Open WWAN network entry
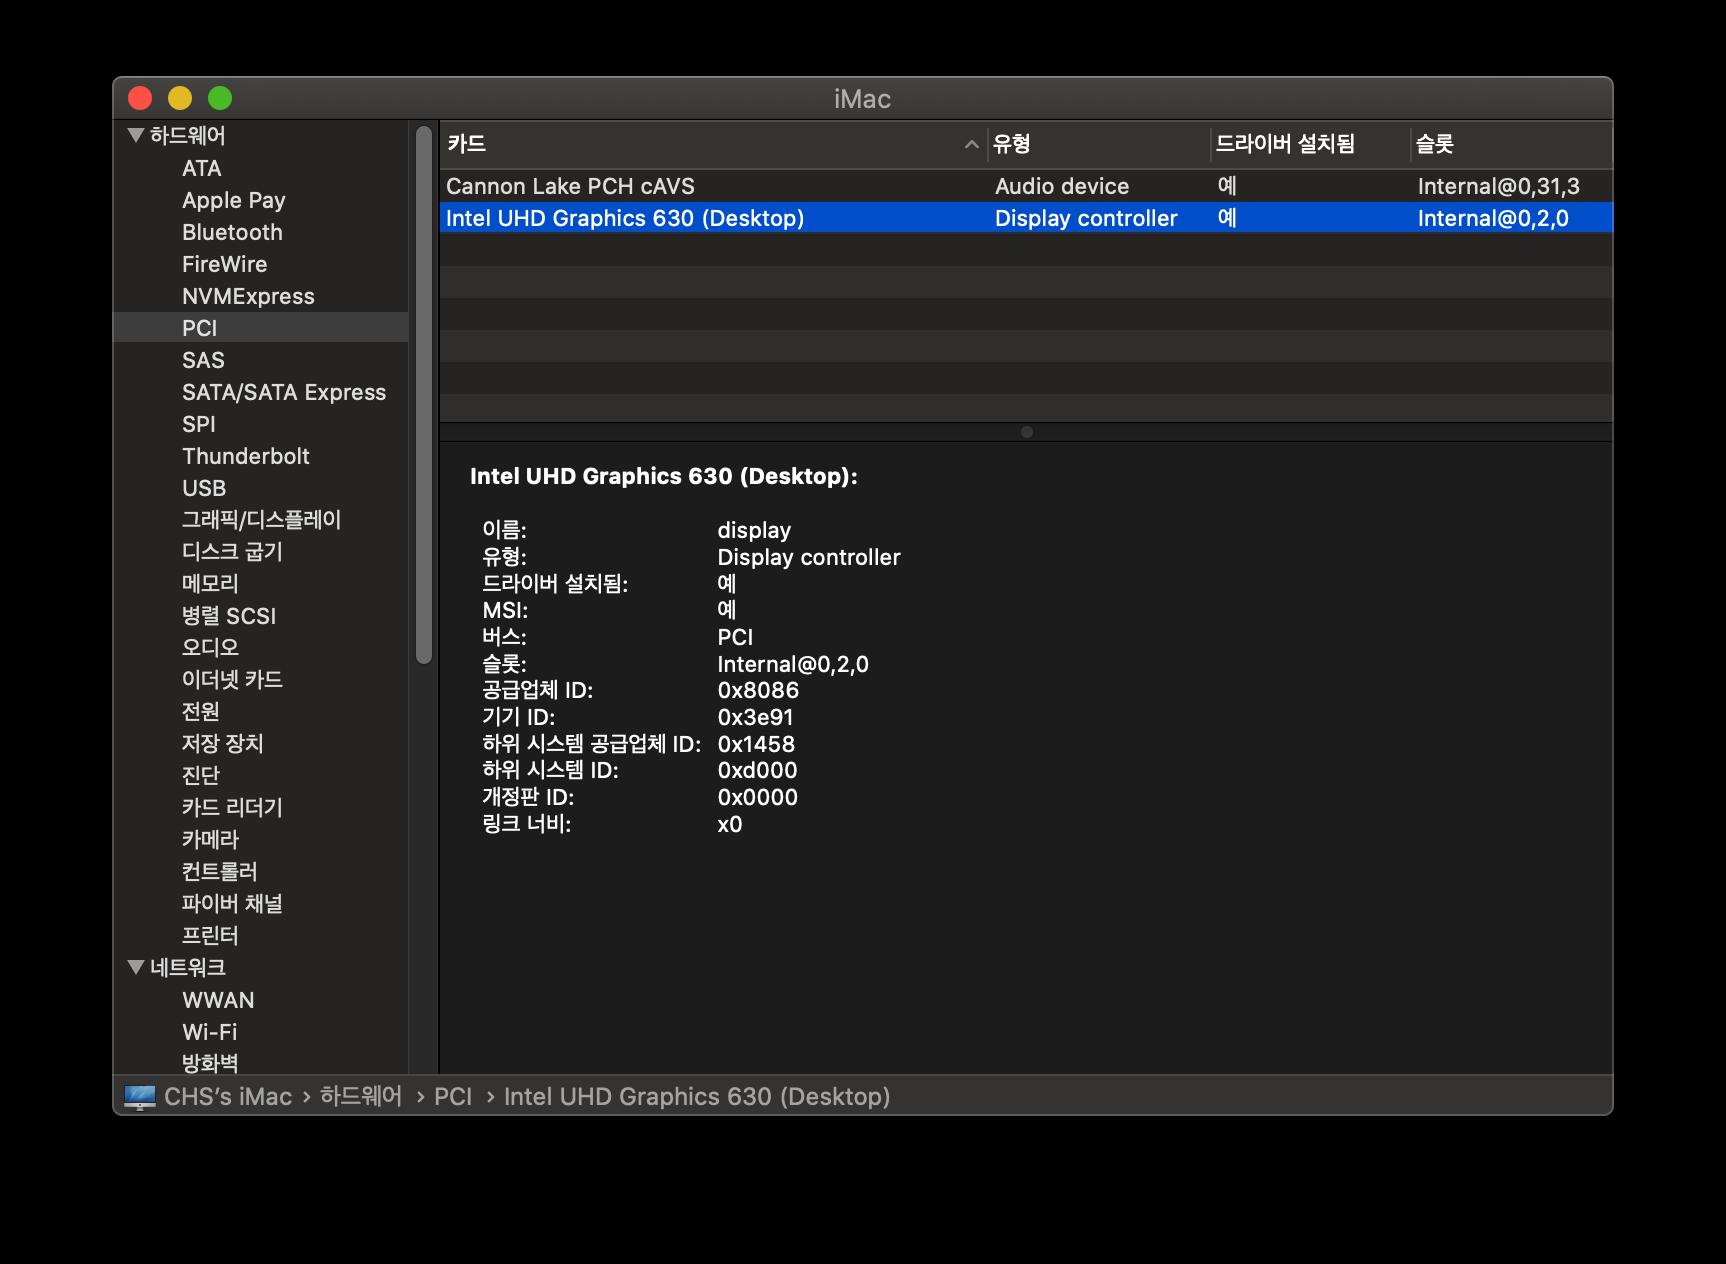1726x1264 pixels. [218, 1000]
